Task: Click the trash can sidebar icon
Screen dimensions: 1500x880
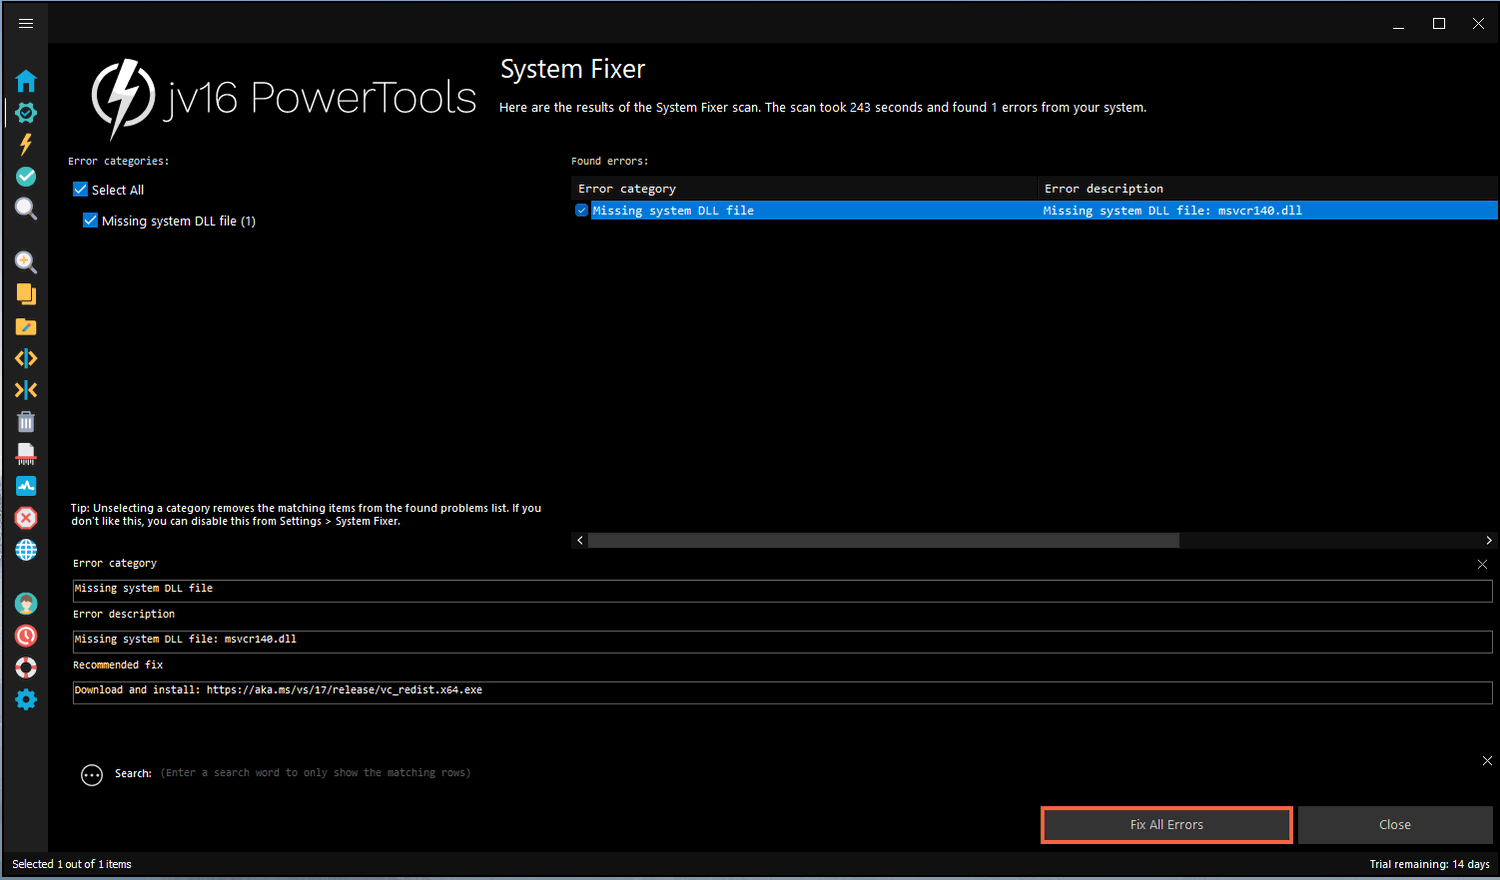Action: [26, 422]
